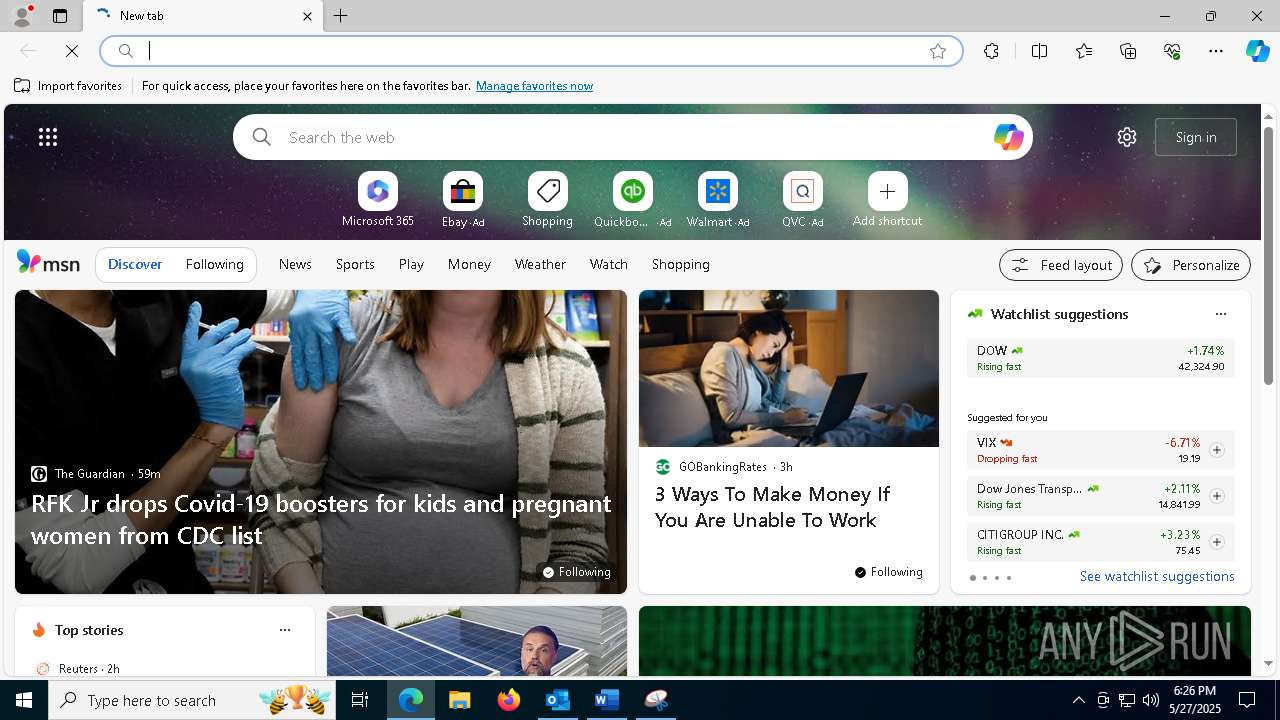This screenshot has width=1280, height=720.
Task: Add a new shortcut tile
Action: tap(887, 200)
